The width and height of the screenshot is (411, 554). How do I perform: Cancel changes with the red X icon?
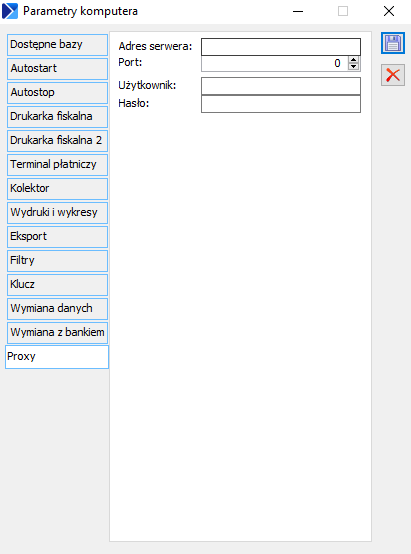393,75
